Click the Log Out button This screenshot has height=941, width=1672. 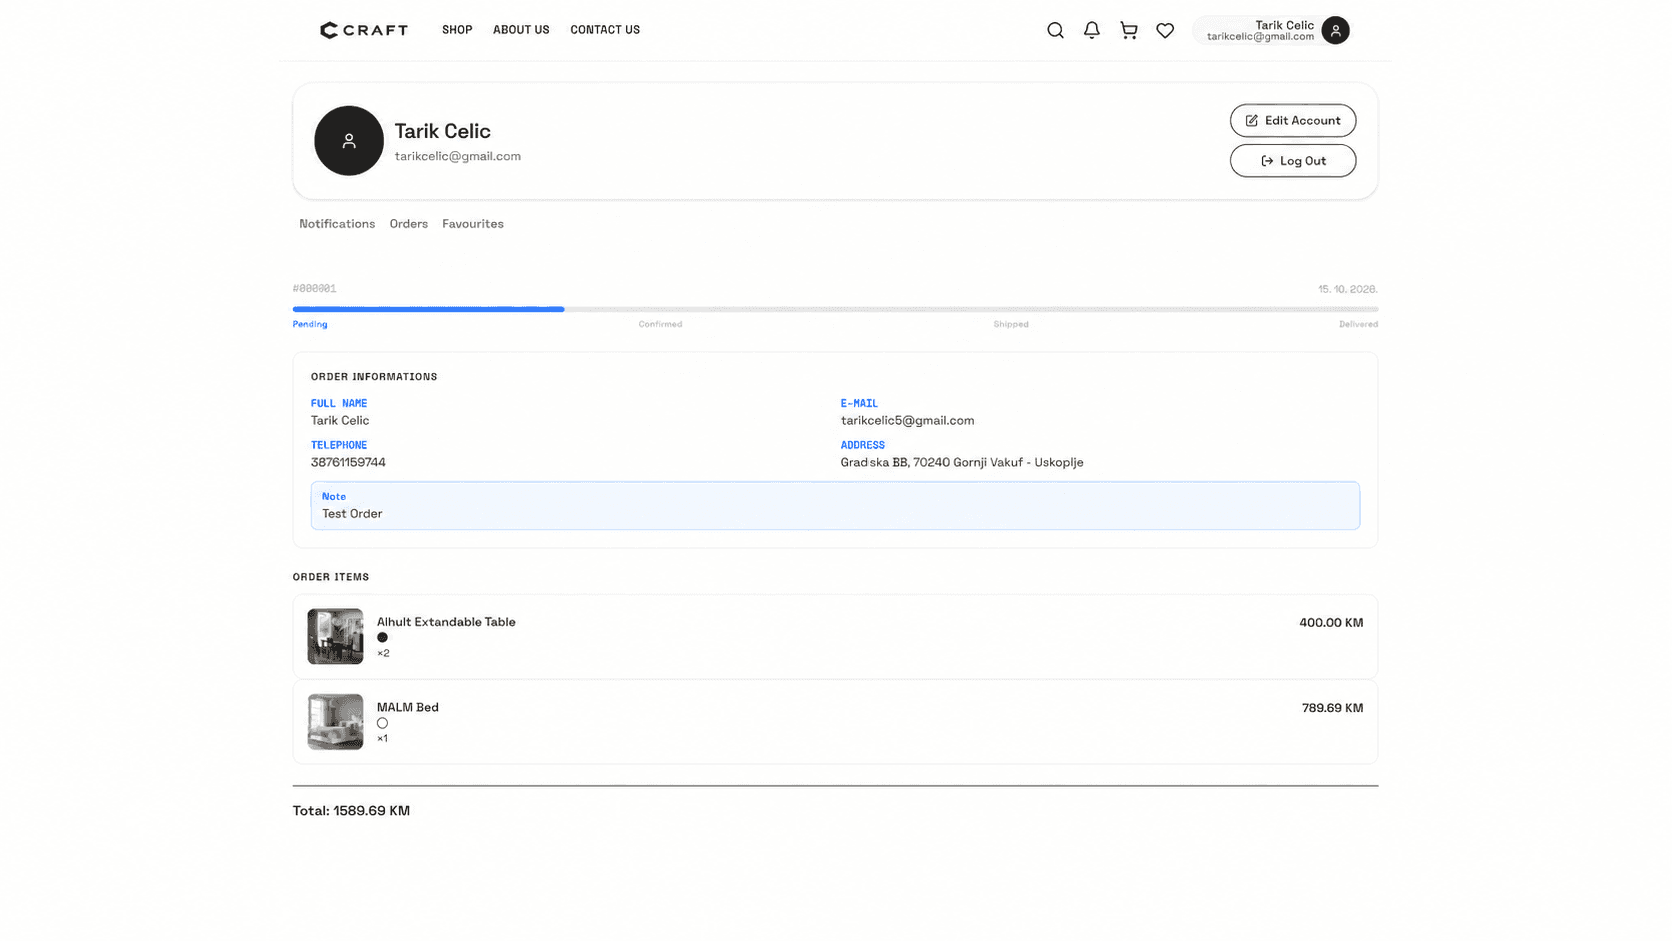pyautogui.click(x=1293, y=161)
